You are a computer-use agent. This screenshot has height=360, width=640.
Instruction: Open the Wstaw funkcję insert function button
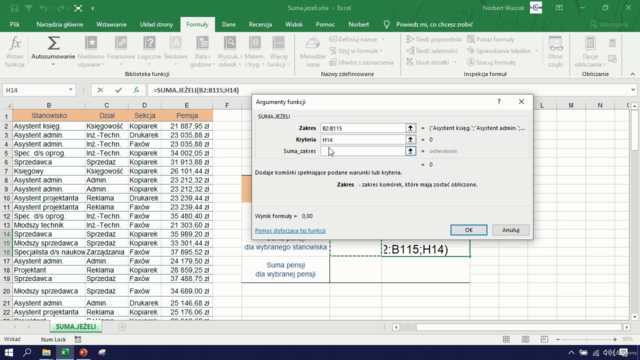(15, 51)
